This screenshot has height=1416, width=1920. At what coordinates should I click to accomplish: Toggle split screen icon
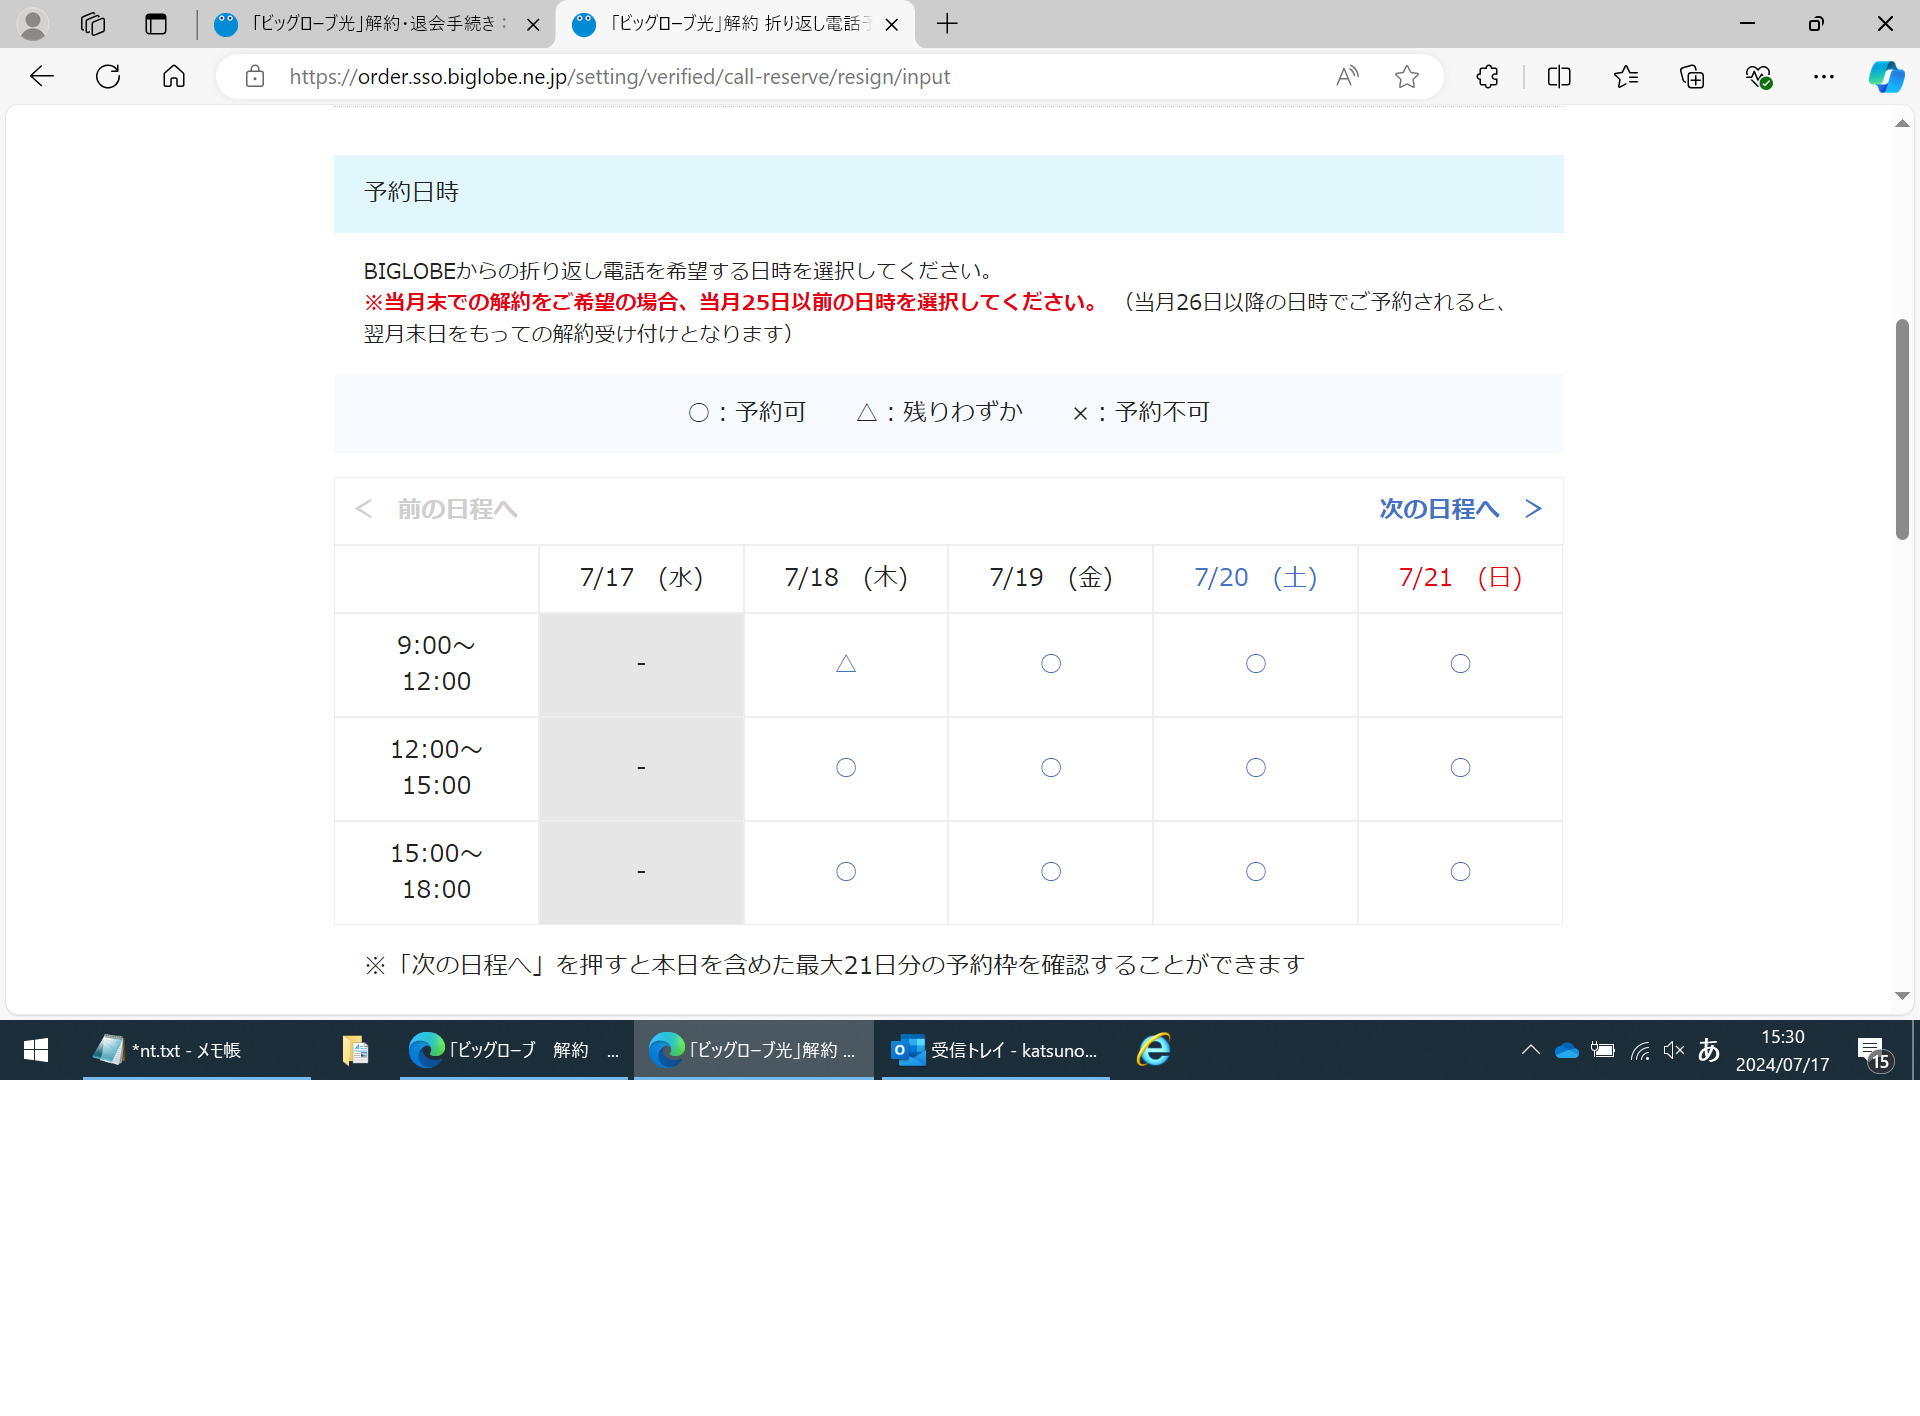[x=1559, y=77]
